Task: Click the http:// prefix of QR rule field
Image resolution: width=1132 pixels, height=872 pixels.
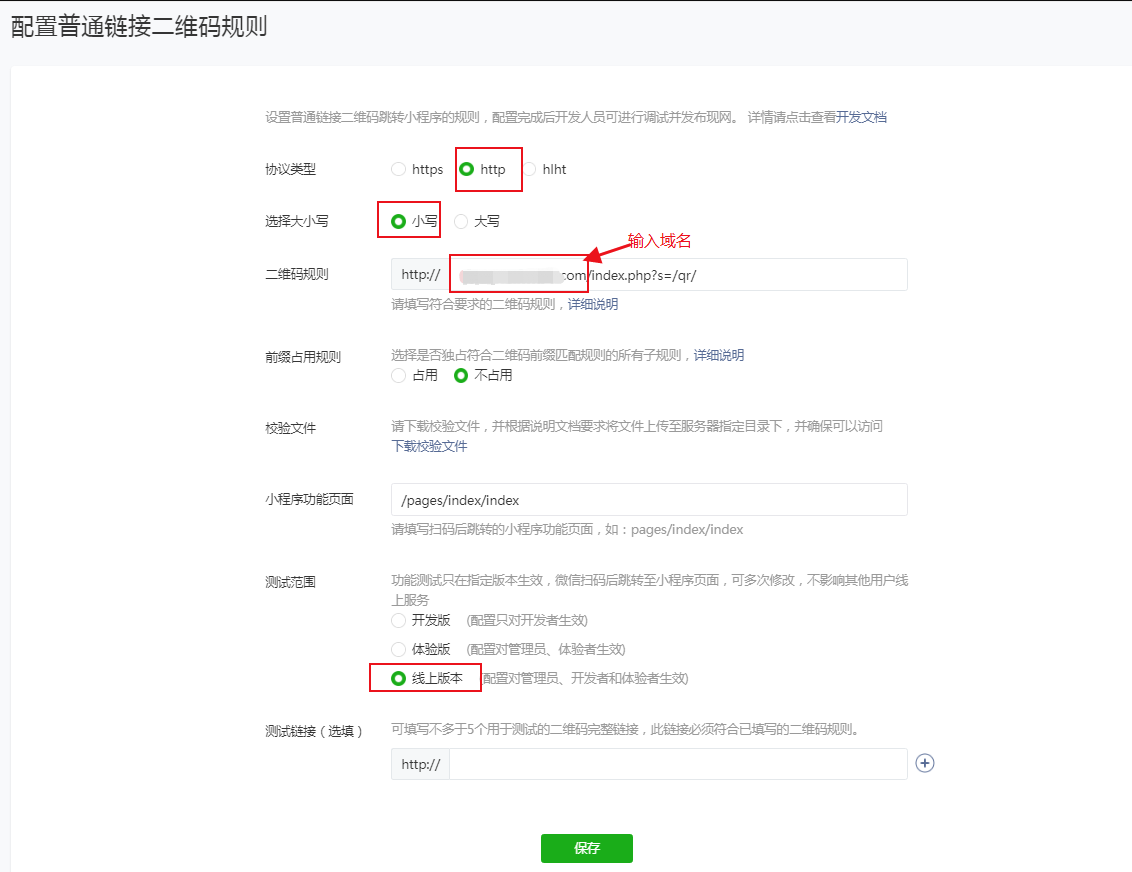Action: pyautogui.click(x=420, y=274)
